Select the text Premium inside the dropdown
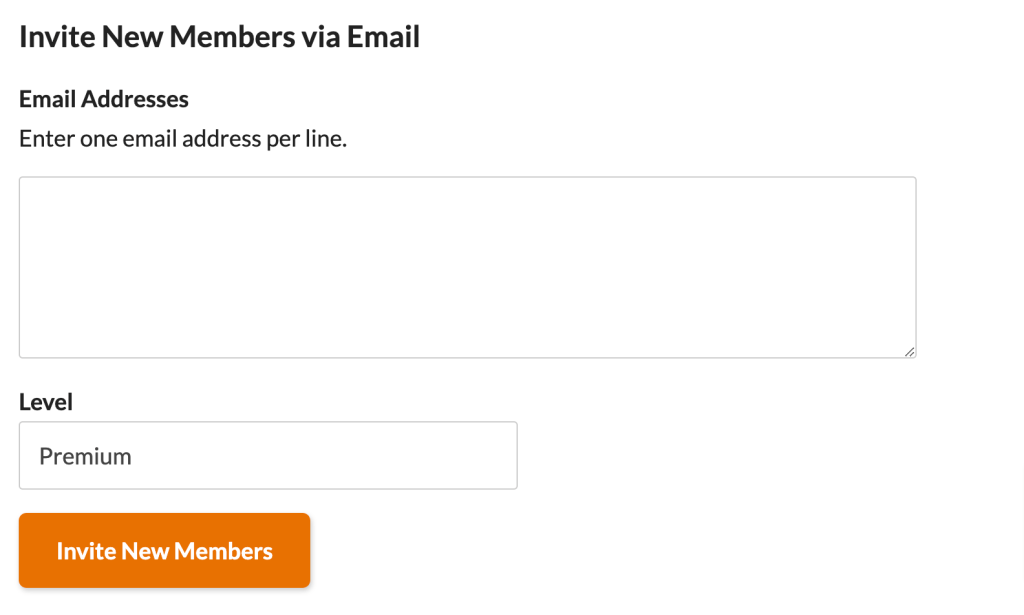The height and width of the screenshot is (615, 1024). tap(84, 455)
